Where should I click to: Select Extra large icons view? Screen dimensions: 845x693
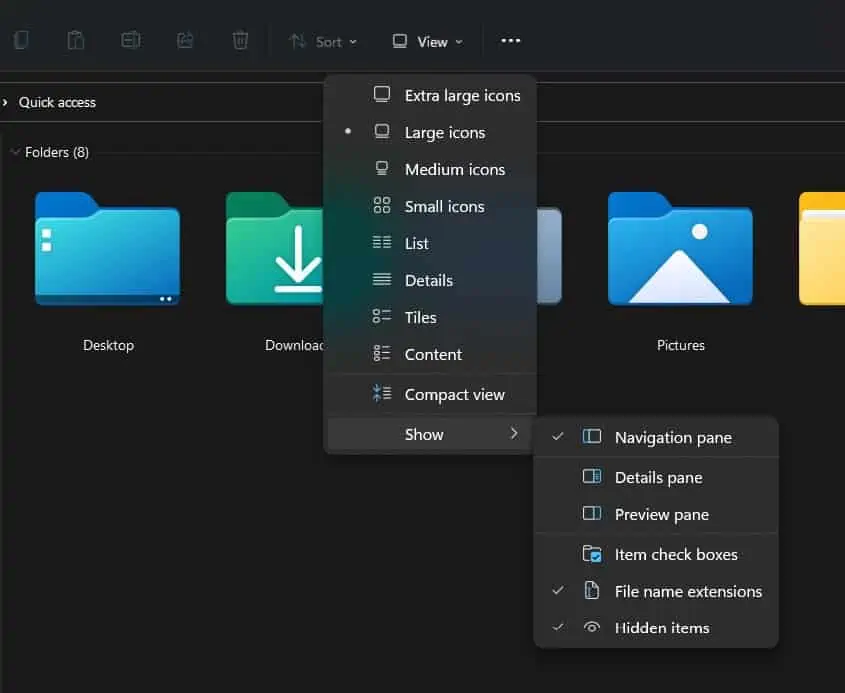click(x=461, y=96)
